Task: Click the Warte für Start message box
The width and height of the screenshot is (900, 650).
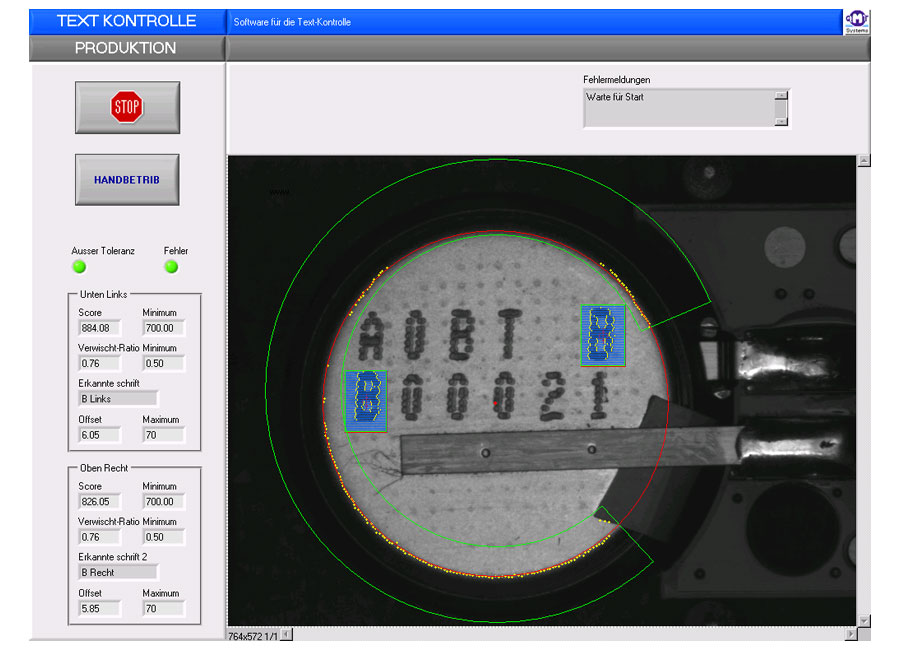Action: click(x=679, y=108)
